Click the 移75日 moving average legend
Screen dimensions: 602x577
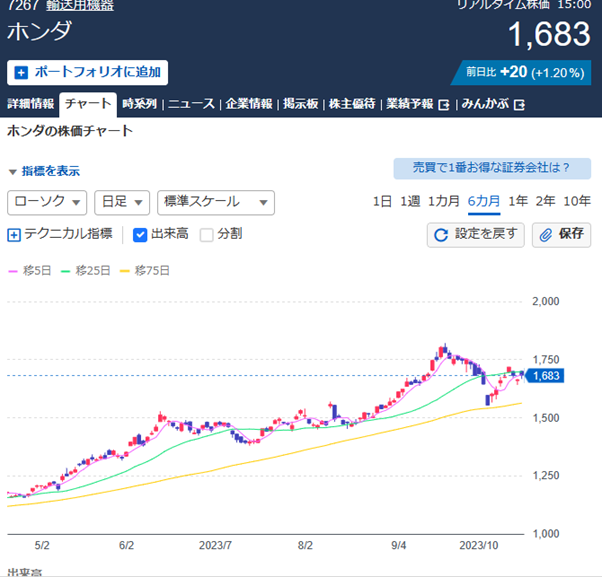click(x=145, y=271)
